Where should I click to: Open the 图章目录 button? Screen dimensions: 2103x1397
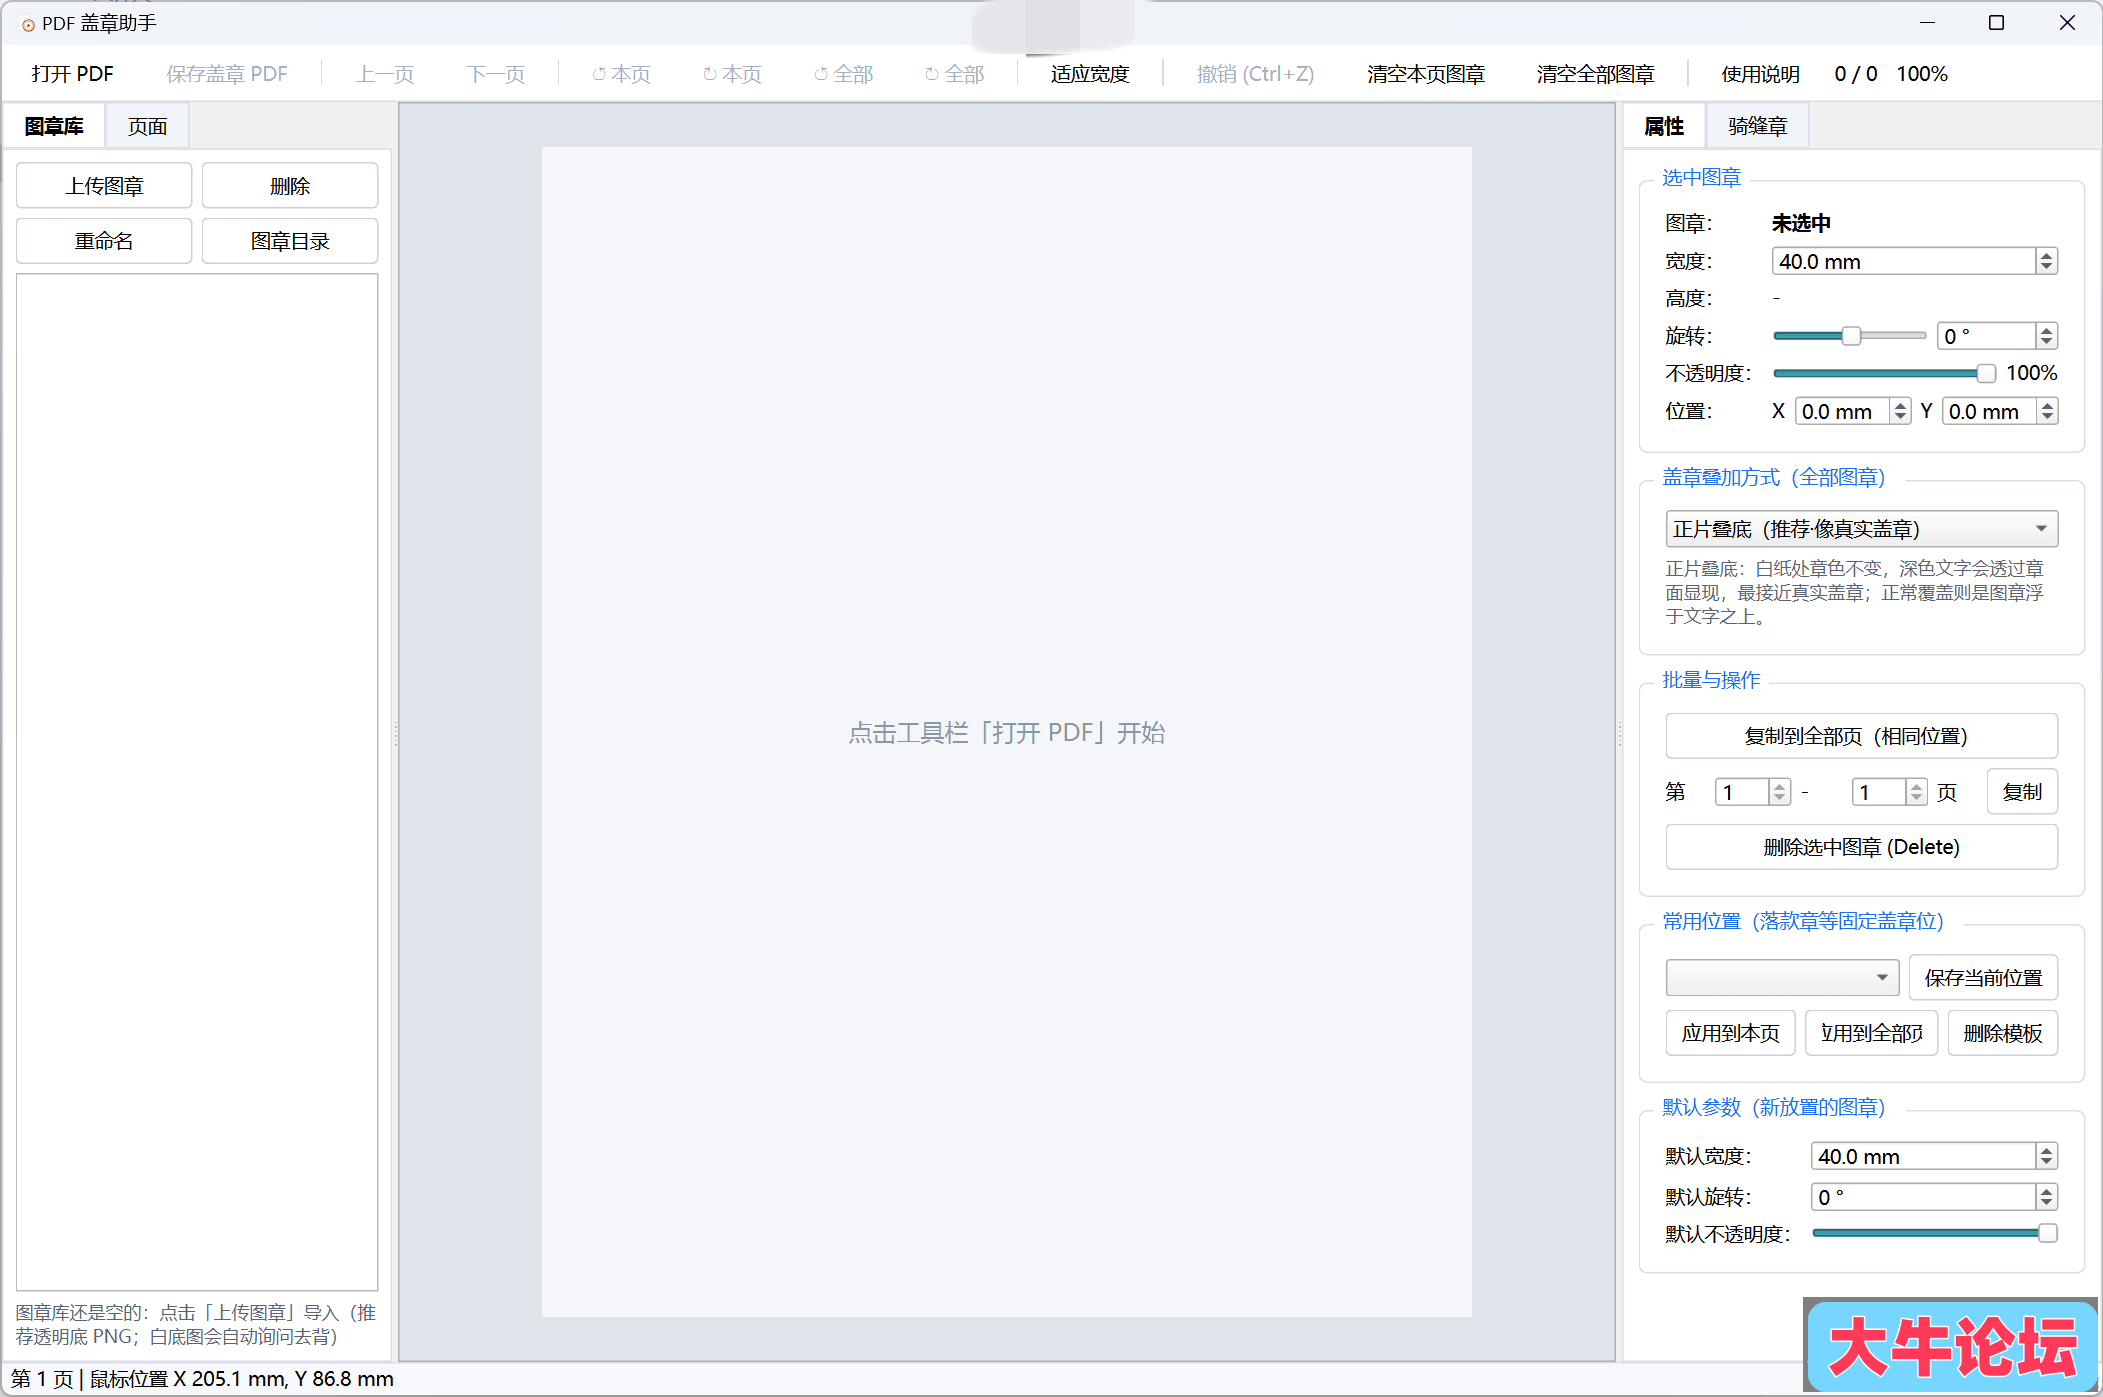(x=290, y=241)
